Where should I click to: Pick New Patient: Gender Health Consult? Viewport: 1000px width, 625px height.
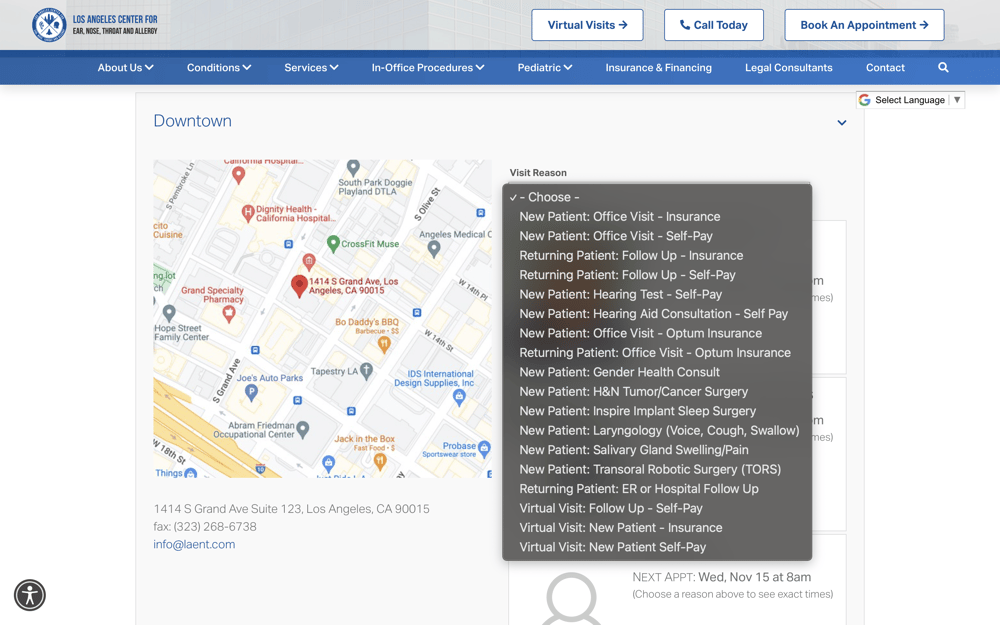(657, 372)
